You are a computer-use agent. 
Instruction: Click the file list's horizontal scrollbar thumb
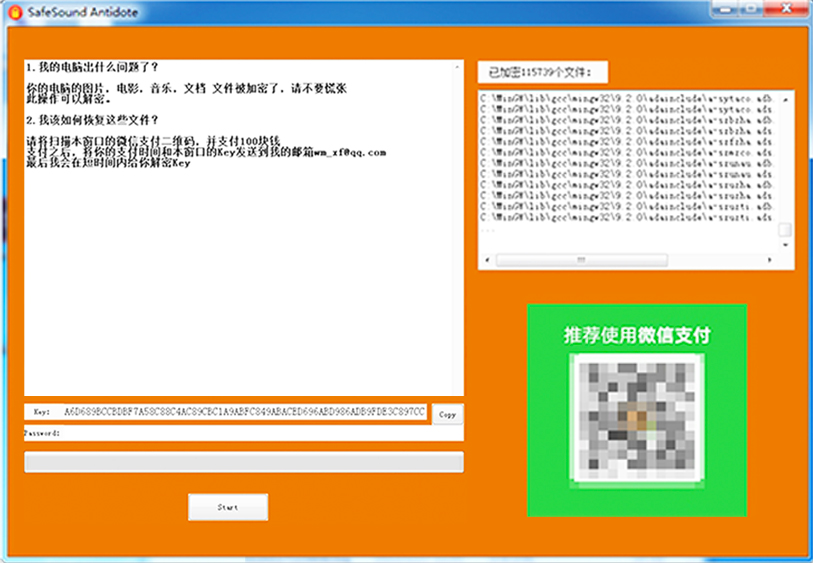coord(582,260)
